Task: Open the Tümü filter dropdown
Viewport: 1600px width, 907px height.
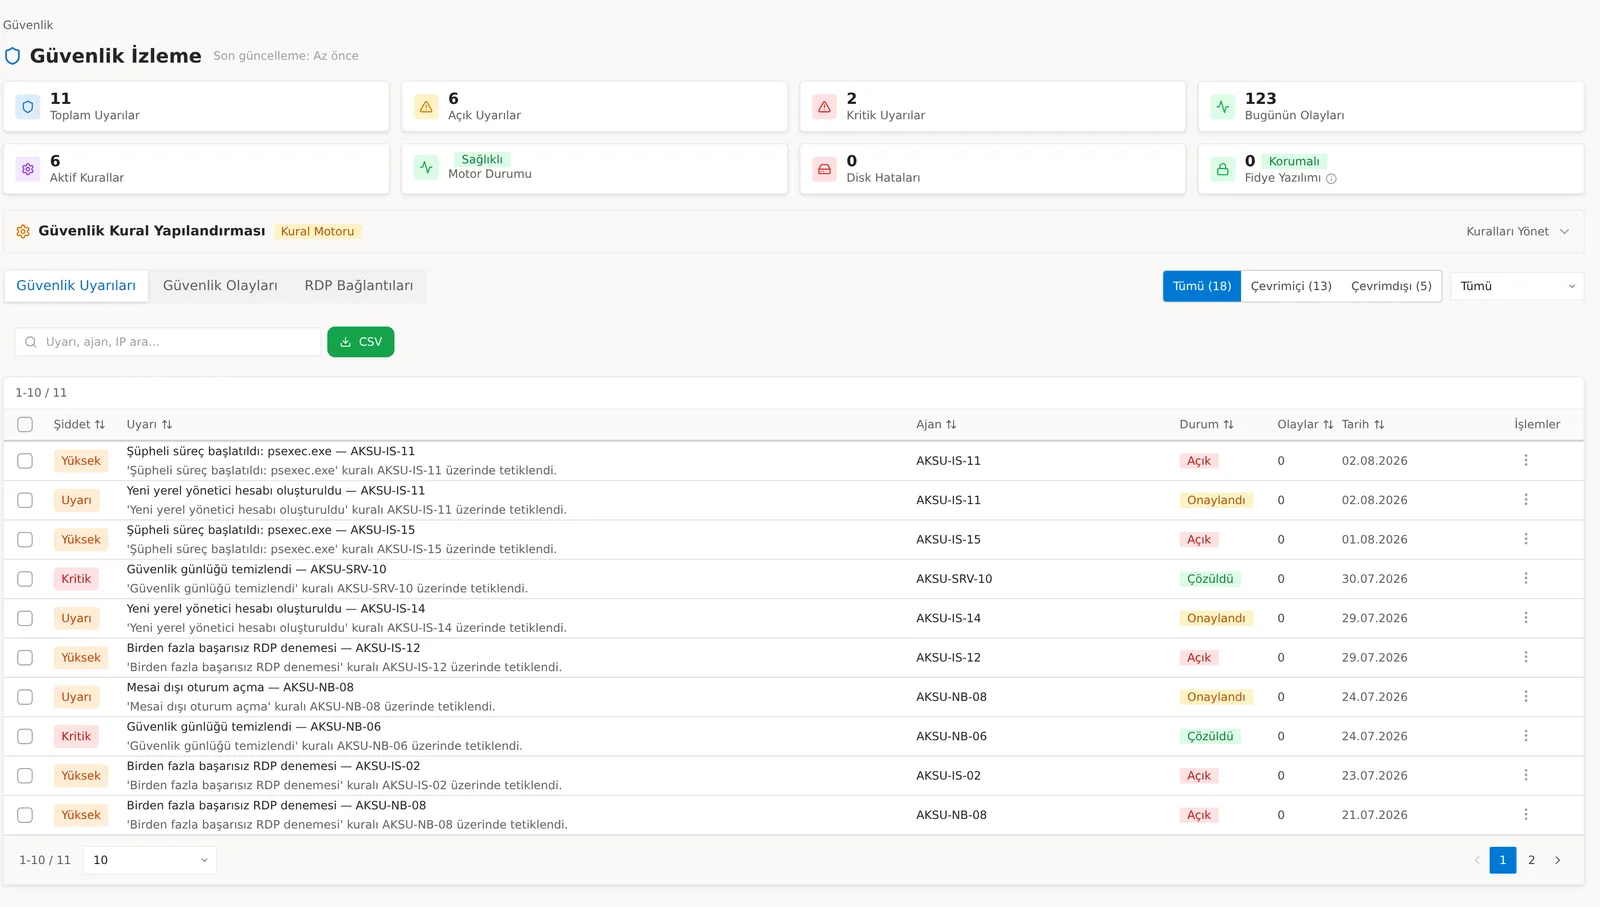Action: (x=1517, y=286)
